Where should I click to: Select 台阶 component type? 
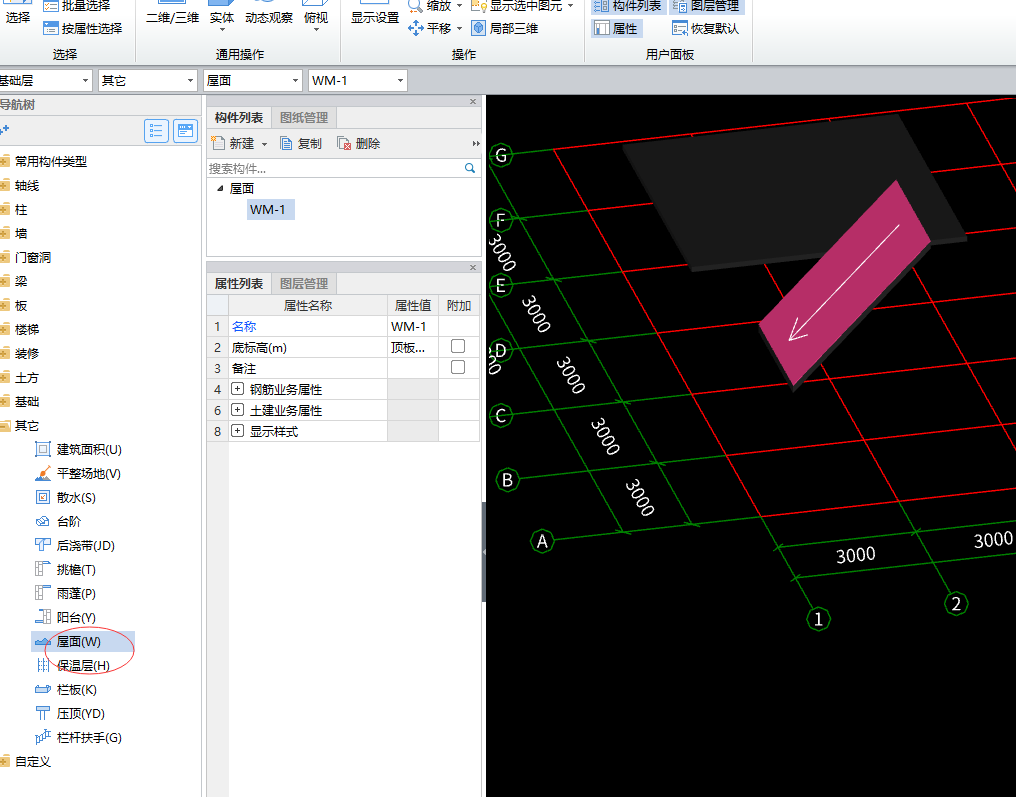tap(58, 522)
